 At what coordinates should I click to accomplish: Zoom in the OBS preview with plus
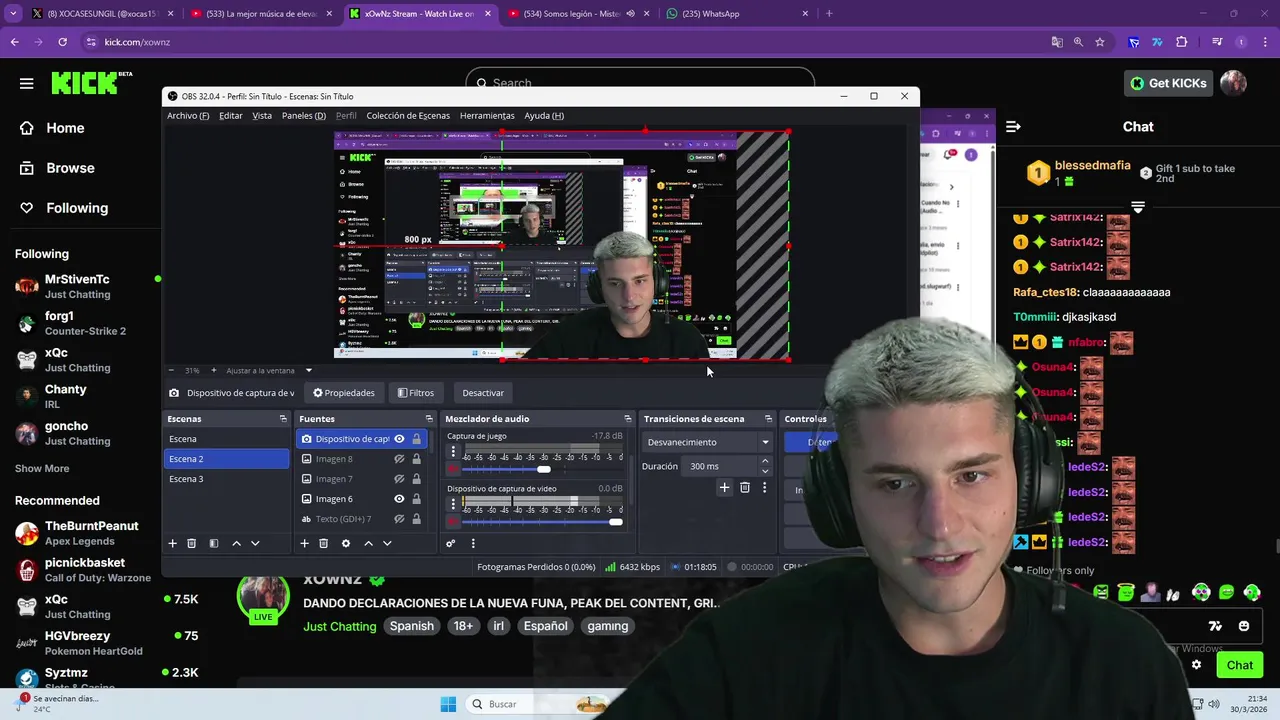coord(215,371)
